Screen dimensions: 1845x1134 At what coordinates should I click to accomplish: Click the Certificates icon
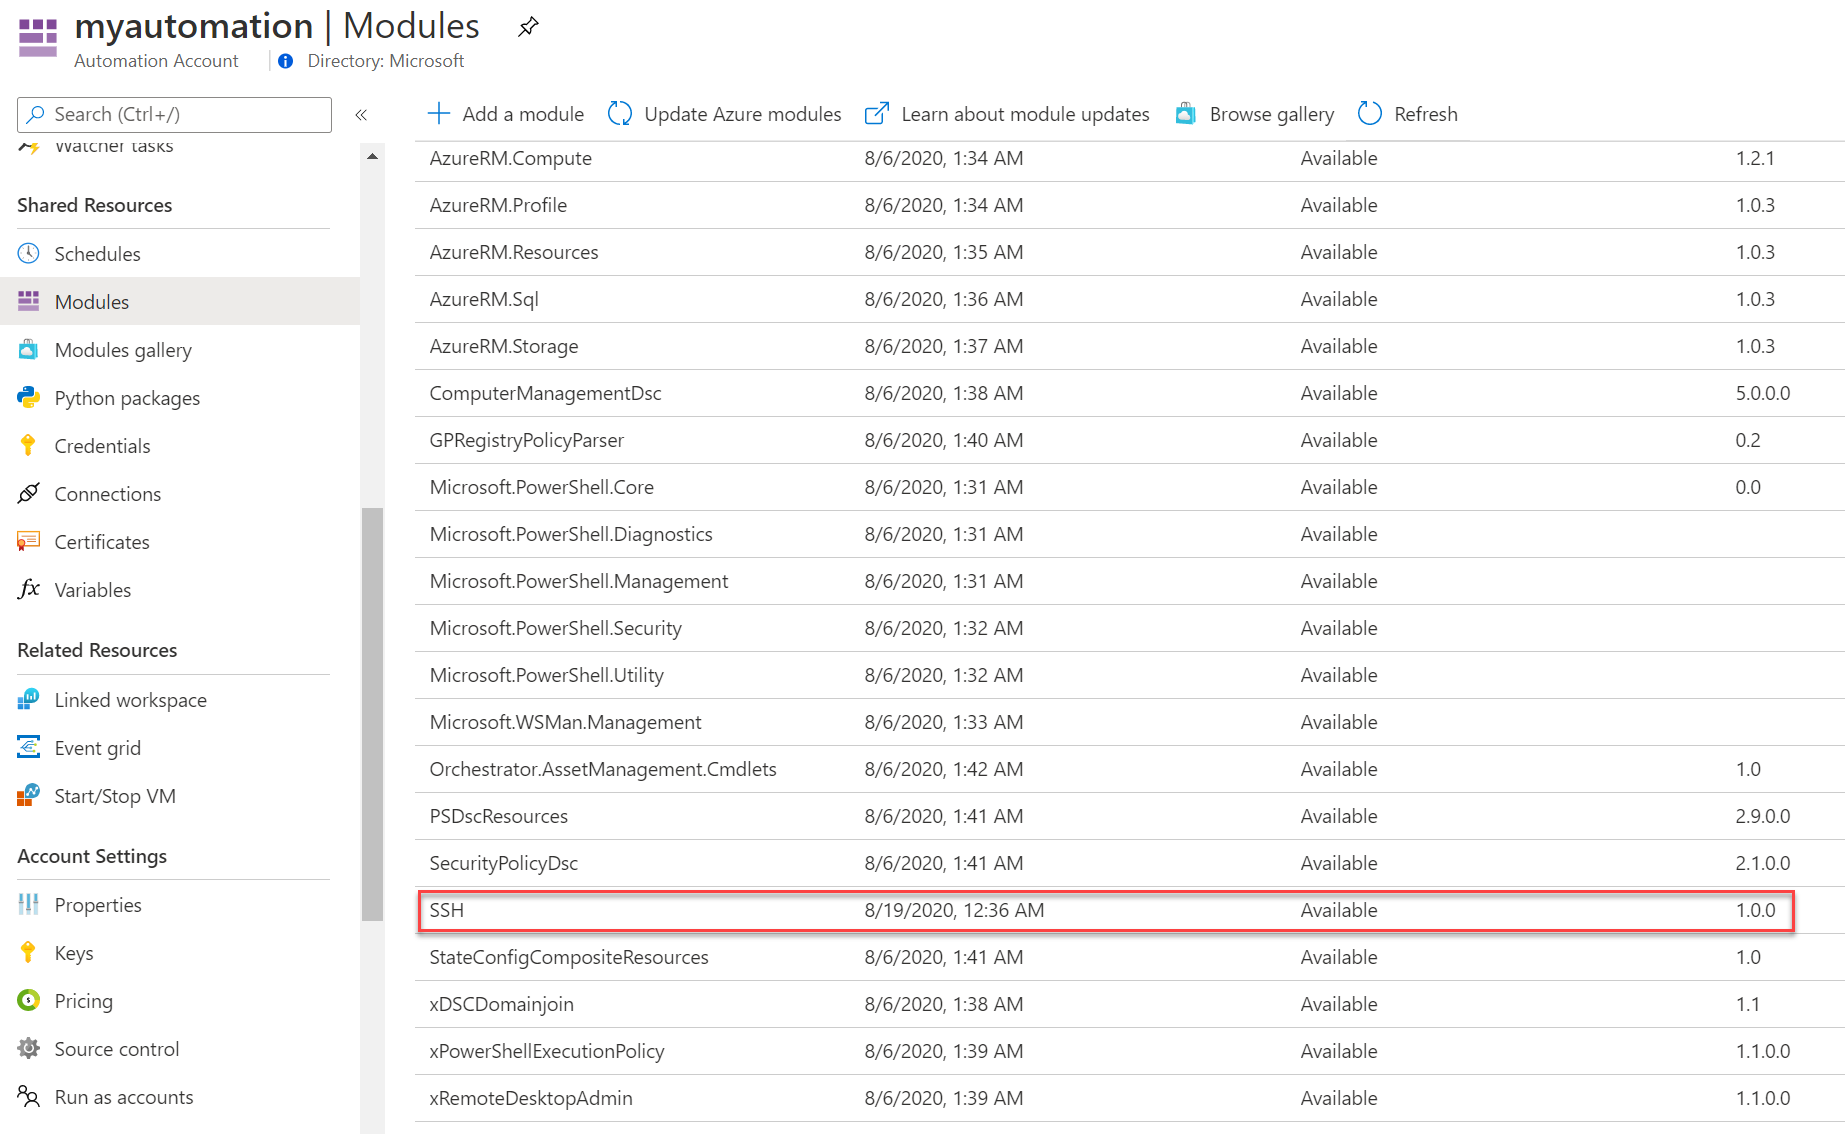point(29,541)
